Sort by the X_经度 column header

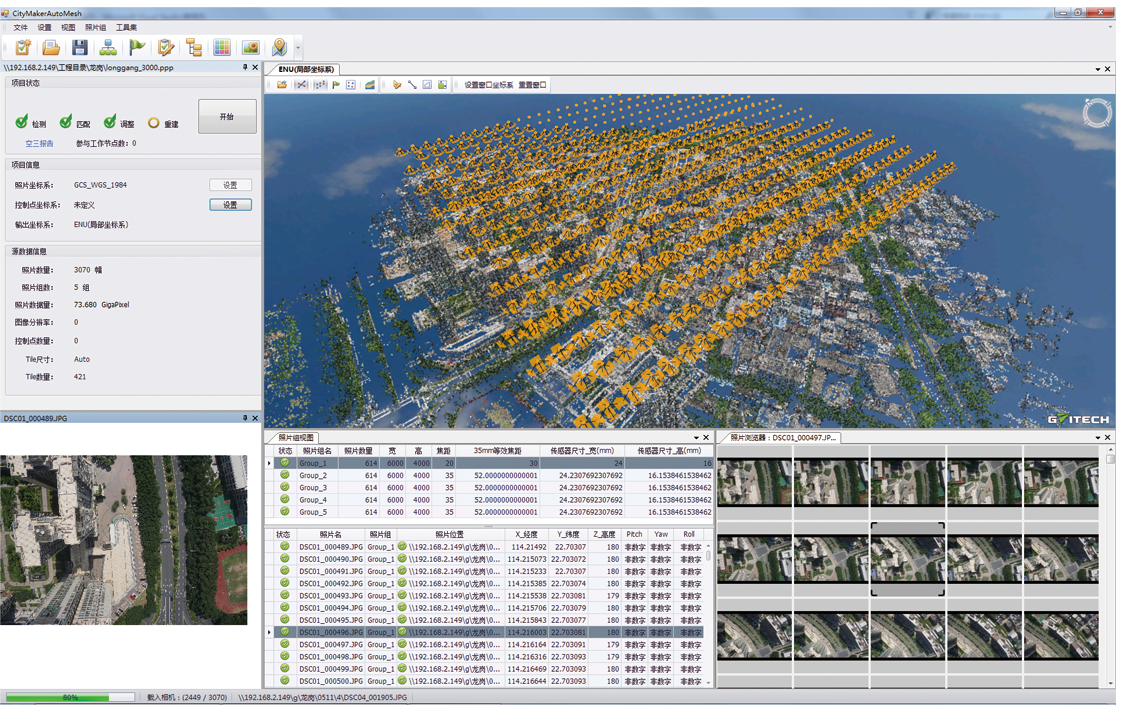click(526, 534)
